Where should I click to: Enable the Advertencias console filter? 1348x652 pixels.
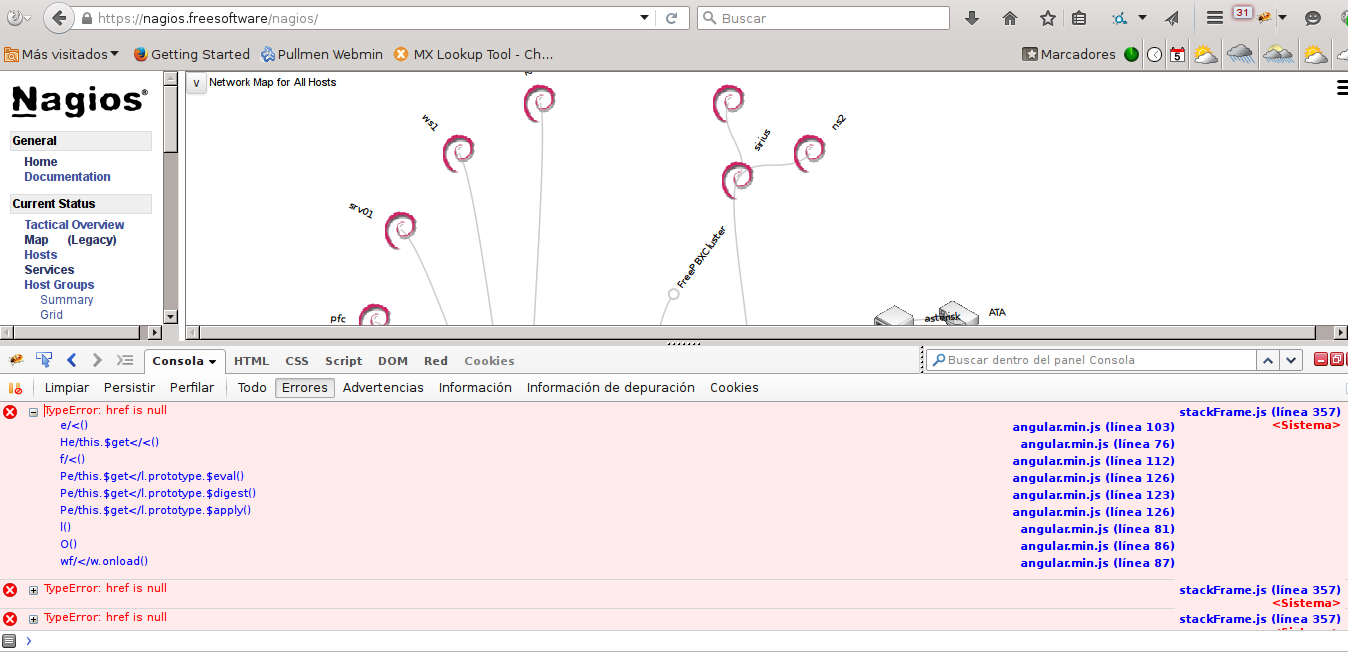[383, 388]
